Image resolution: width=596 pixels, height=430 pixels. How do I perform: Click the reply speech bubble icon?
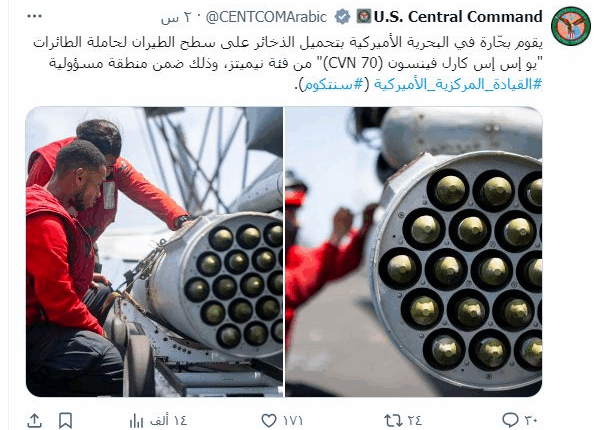510,420
